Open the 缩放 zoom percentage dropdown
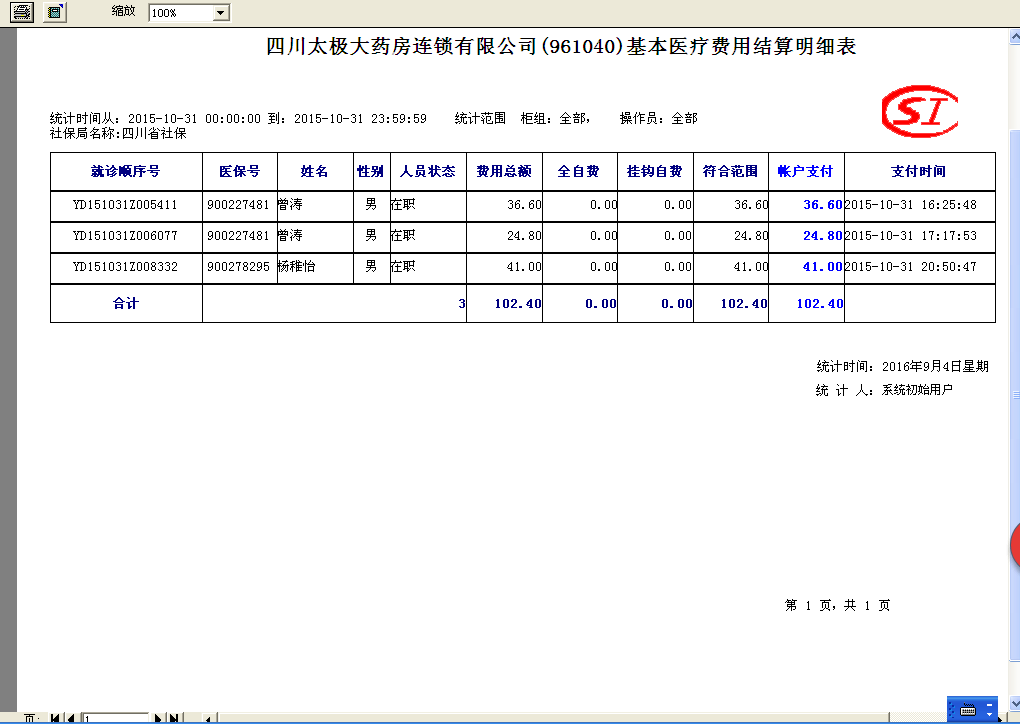The image size is (1020, 724). [x=221, y=12]
